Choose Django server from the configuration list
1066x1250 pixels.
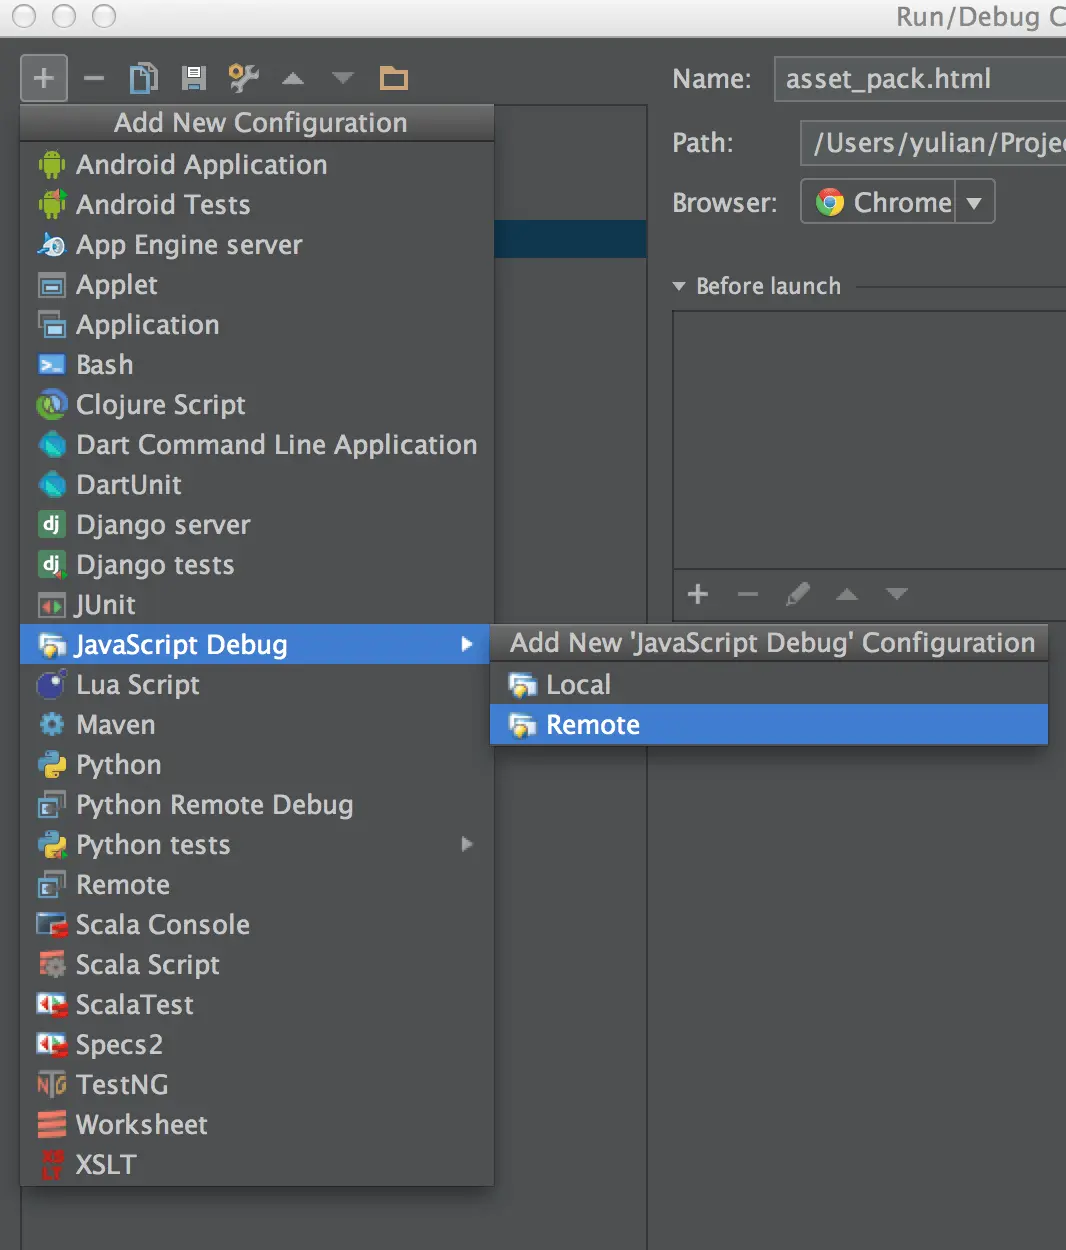(162, 524)
